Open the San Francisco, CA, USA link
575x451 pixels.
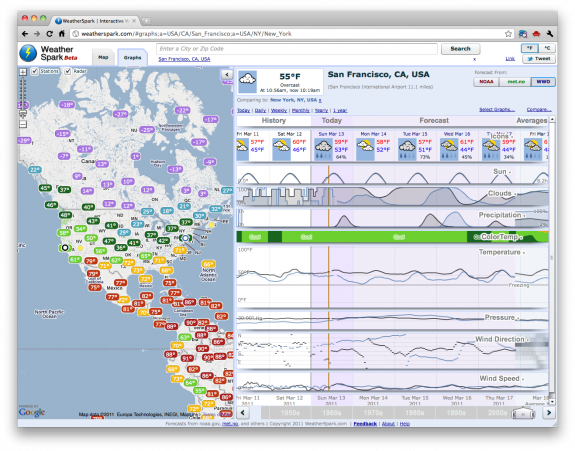click(184, 59)
